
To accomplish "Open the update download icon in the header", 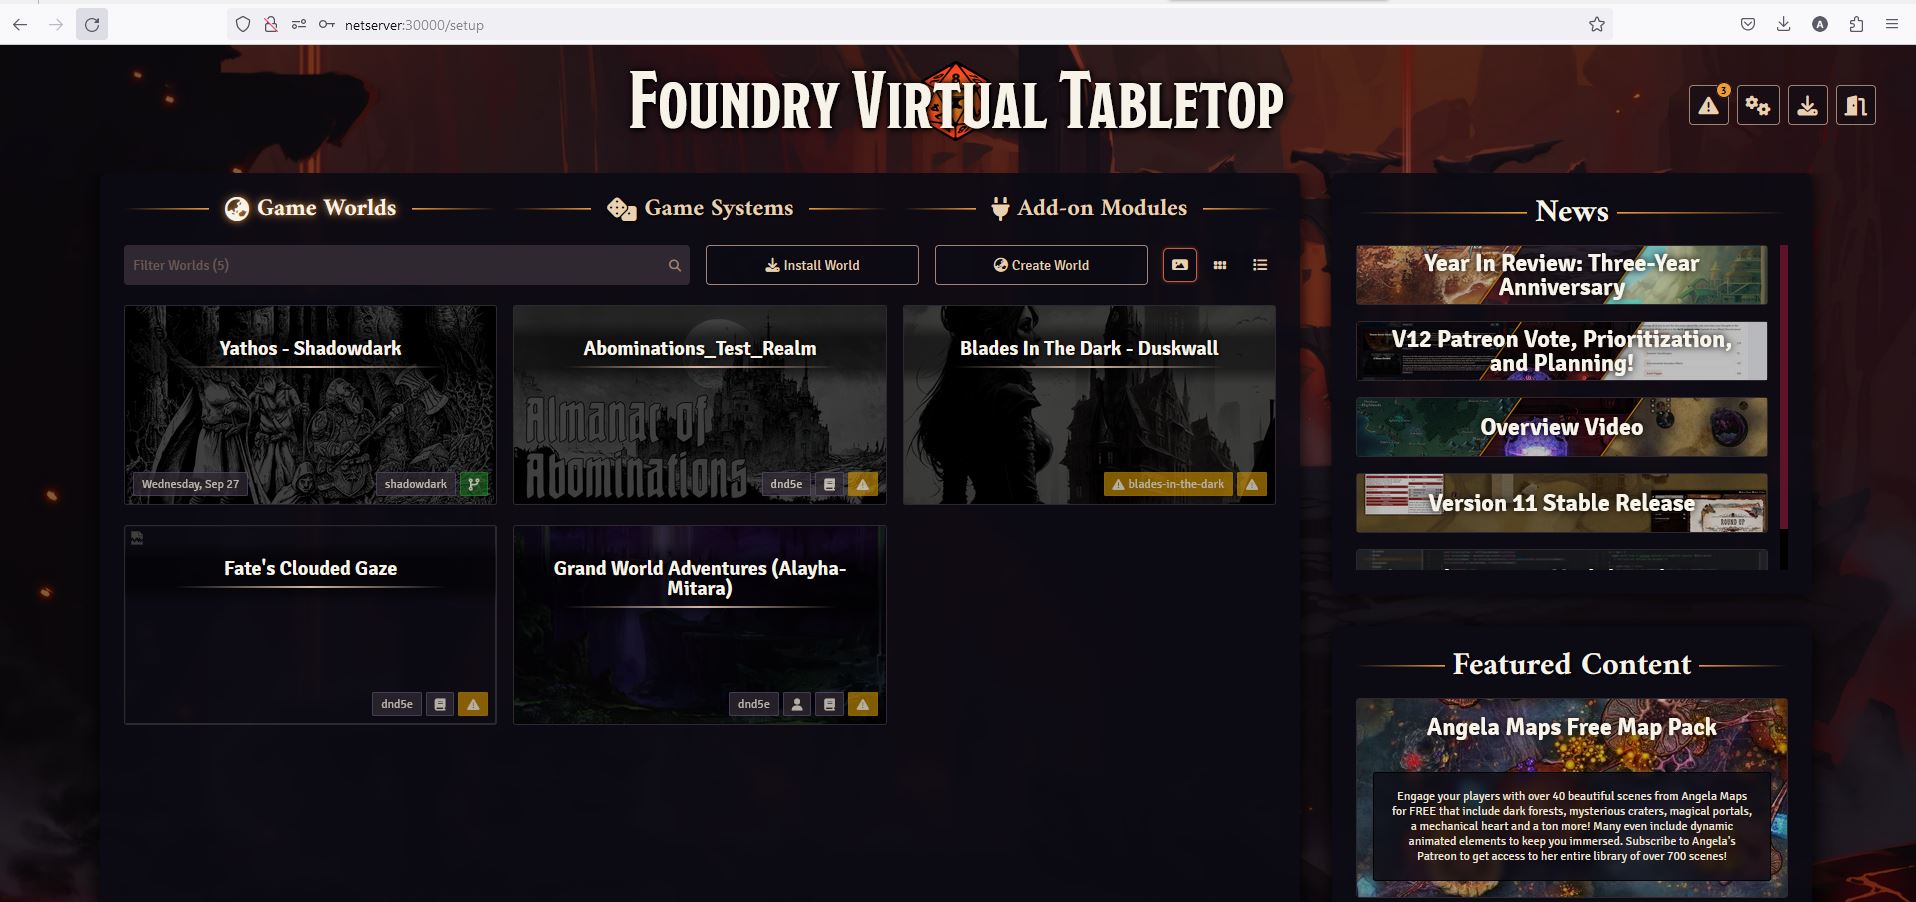I will click(1807, 105).
